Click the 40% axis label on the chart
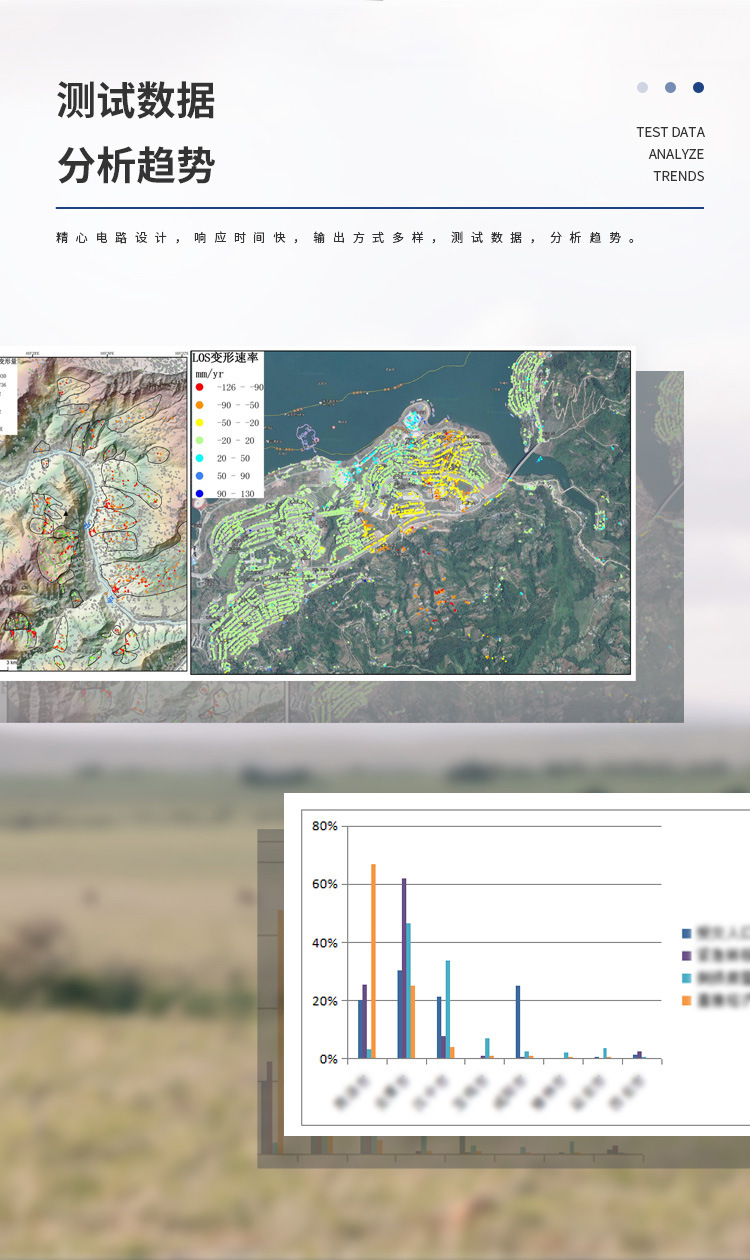 point(325,943)
